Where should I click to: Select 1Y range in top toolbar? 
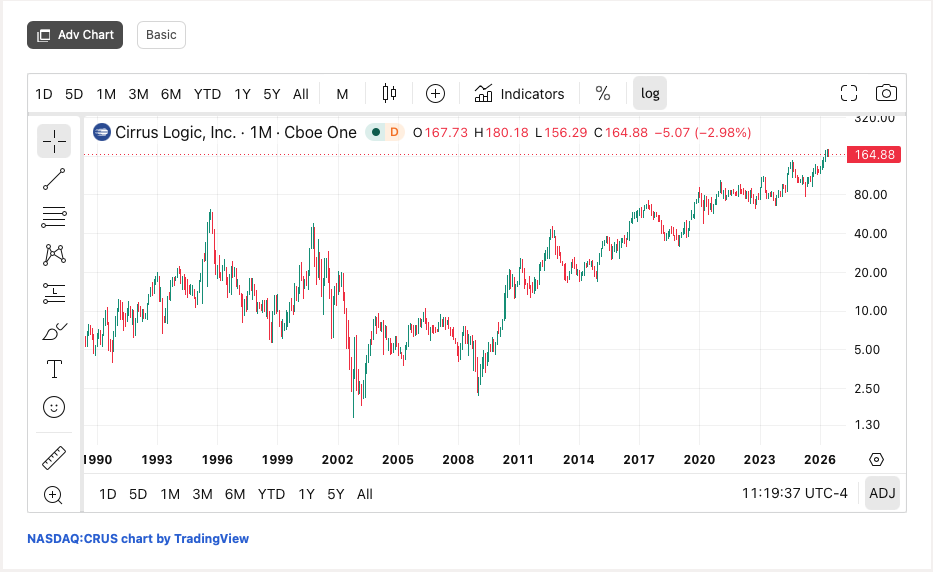coord(242,94)
